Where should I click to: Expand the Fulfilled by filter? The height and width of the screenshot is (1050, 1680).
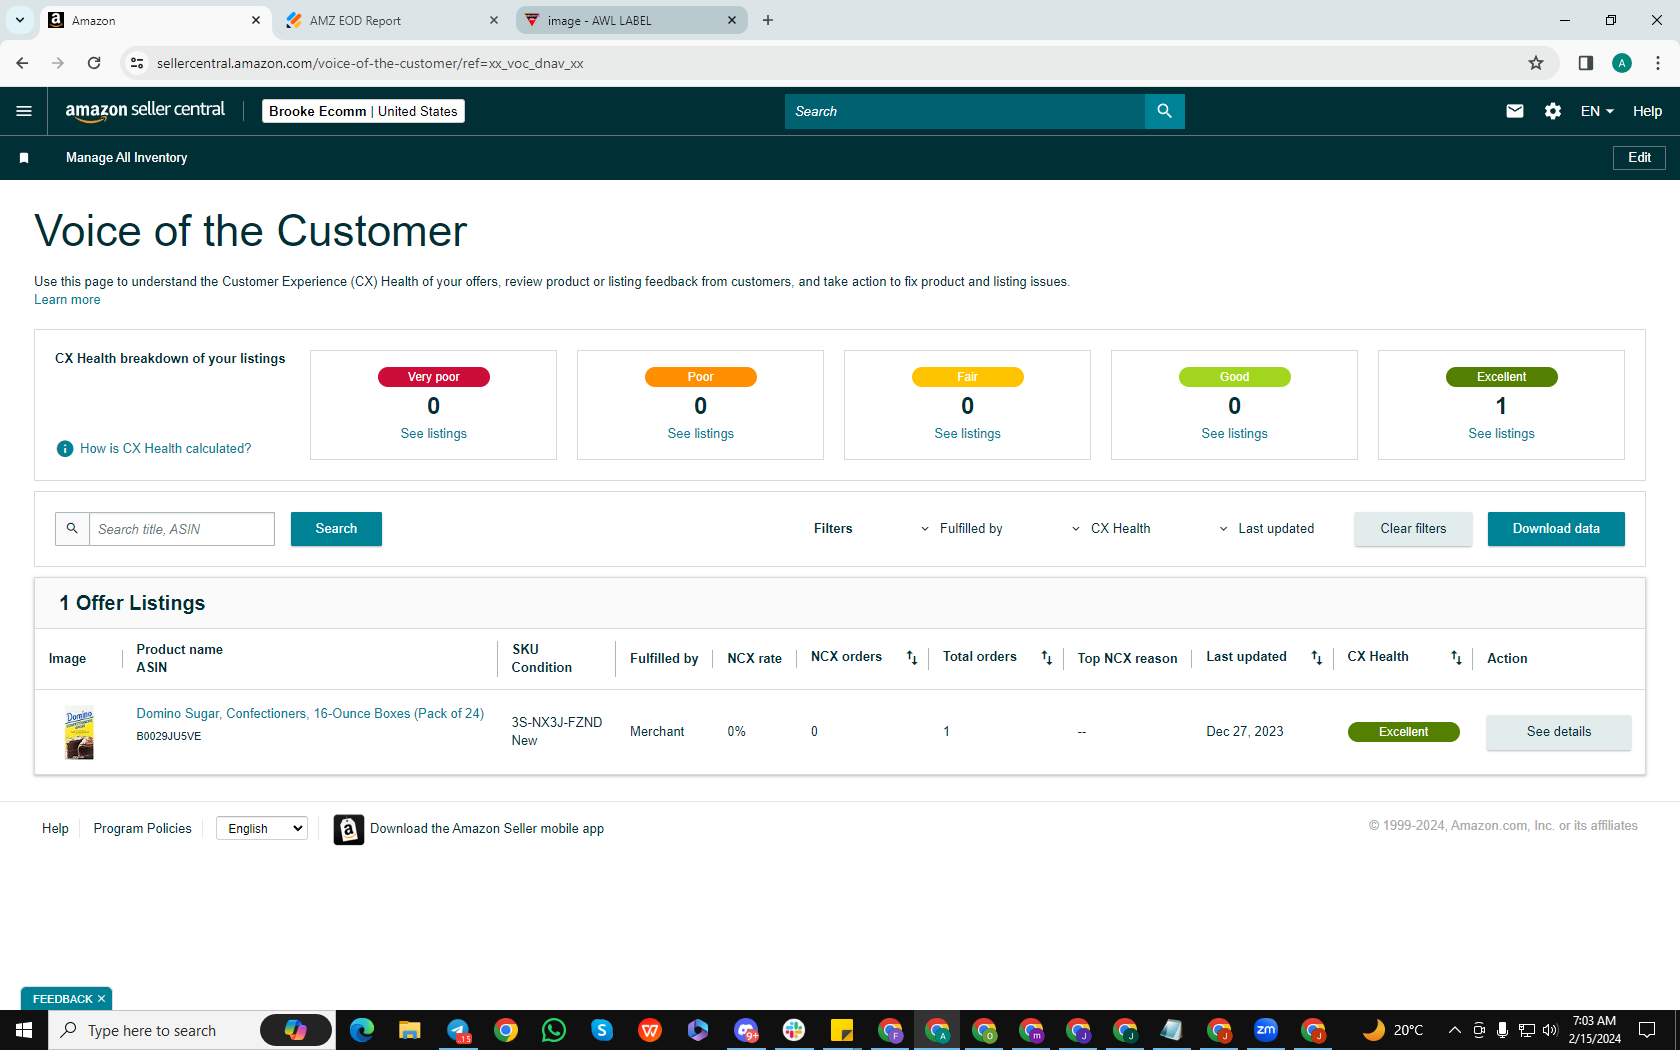[x=961, y=529]
